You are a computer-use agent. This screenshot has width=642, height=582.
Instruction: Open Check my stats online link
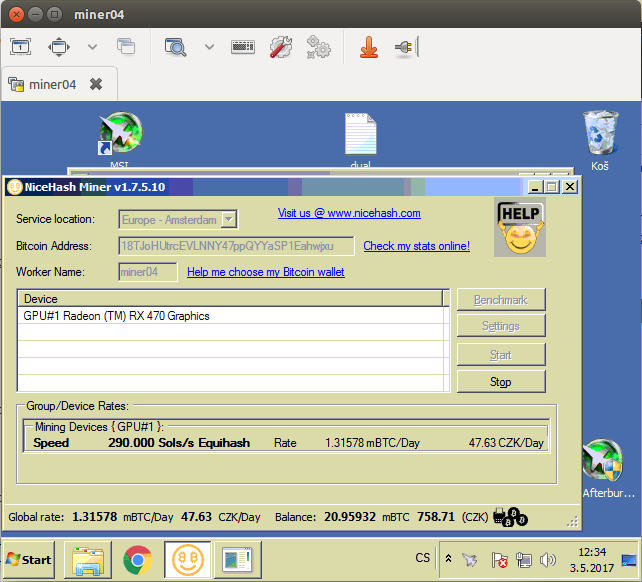click(416, 246)
